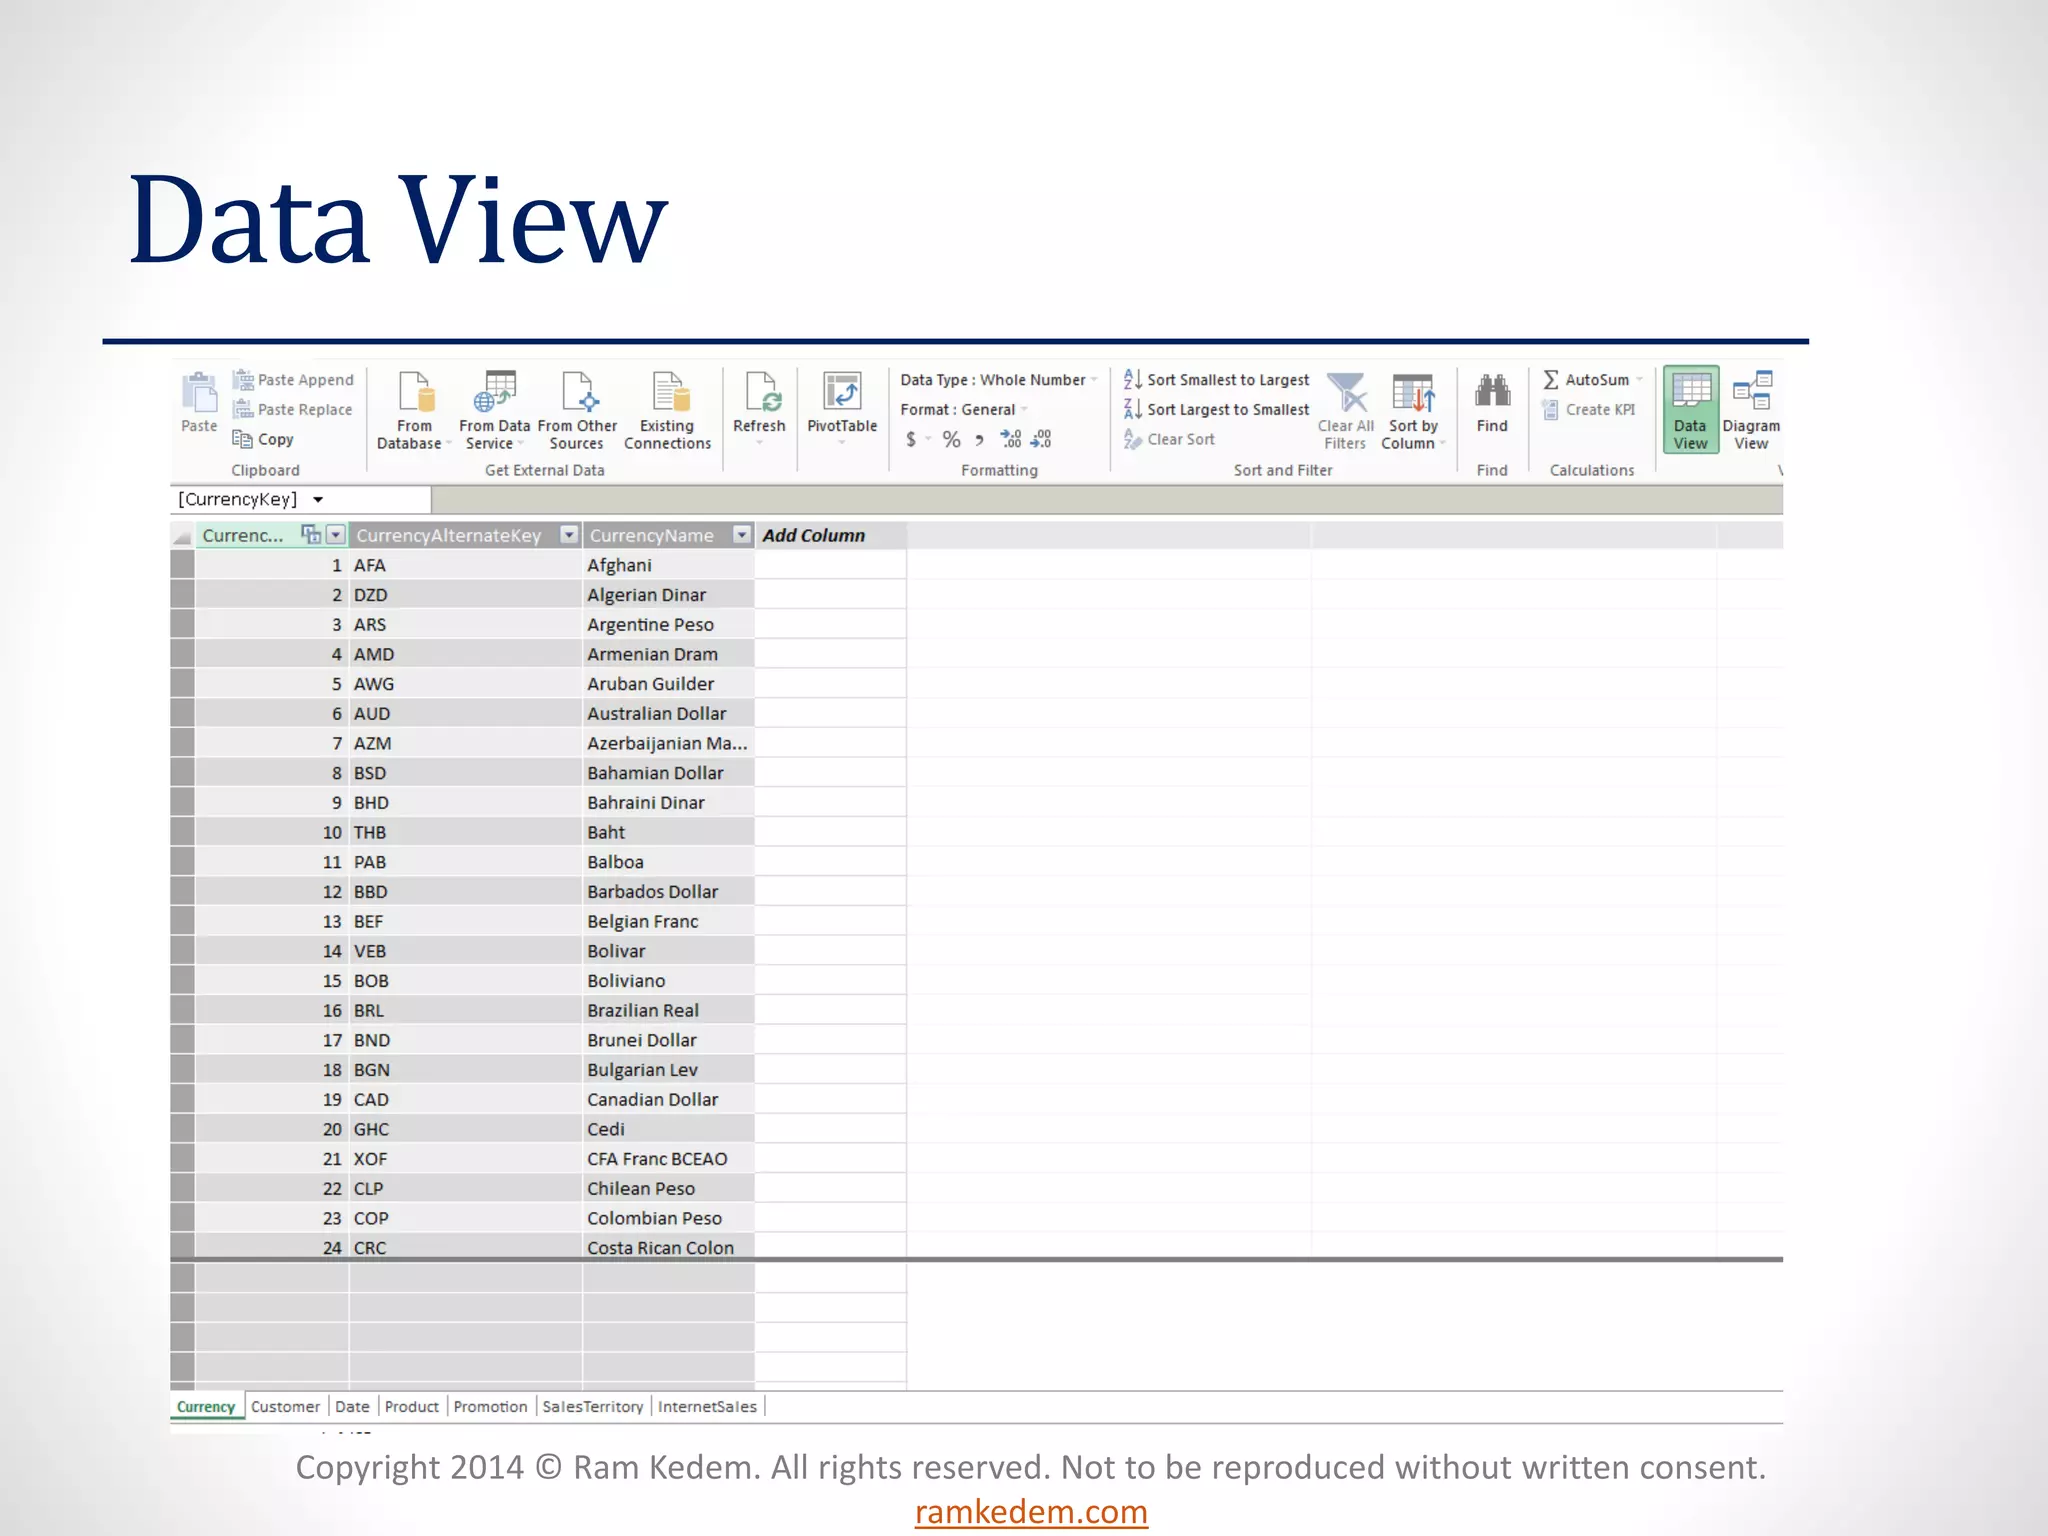The width and height of the screenshot is (2048, 1536).
Task: Open the InternetSales sheet tab
Action: (x=707, y=1407)
